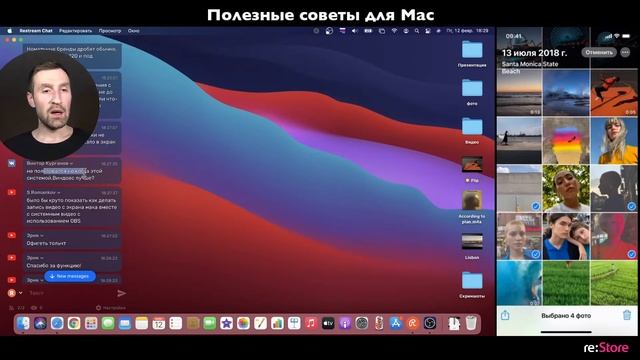This screenshot has height=360, width=640.
Task: Open the Редактировать menu
Action: point(76,31)
